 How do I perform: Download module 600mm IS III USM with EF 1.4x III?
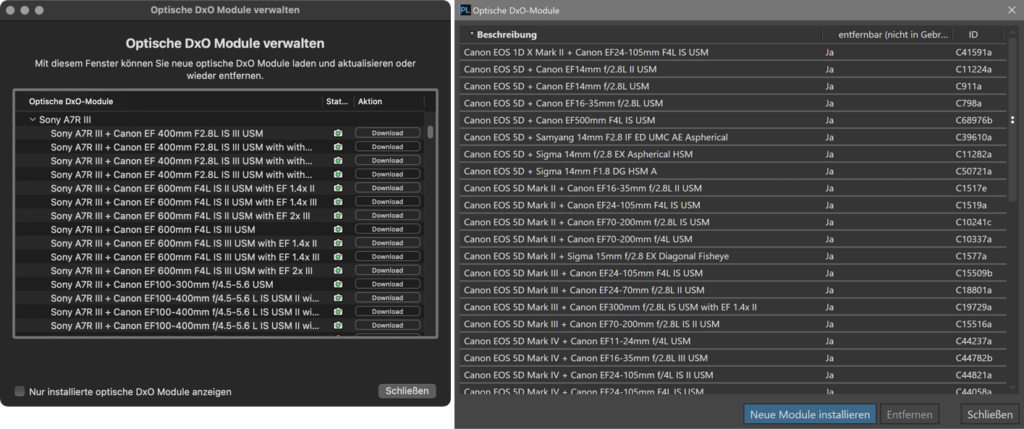(387, 257)
